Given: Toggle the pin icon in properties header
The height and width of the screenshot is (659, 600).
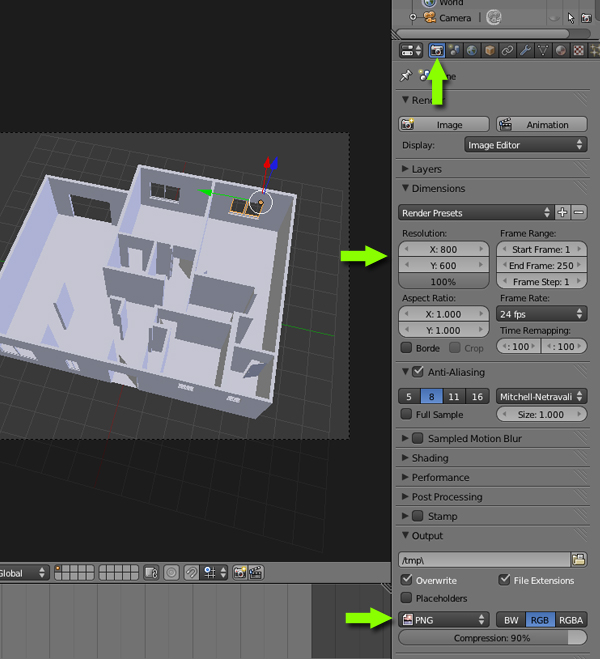Looking at the screenshot, I should 406,76.
